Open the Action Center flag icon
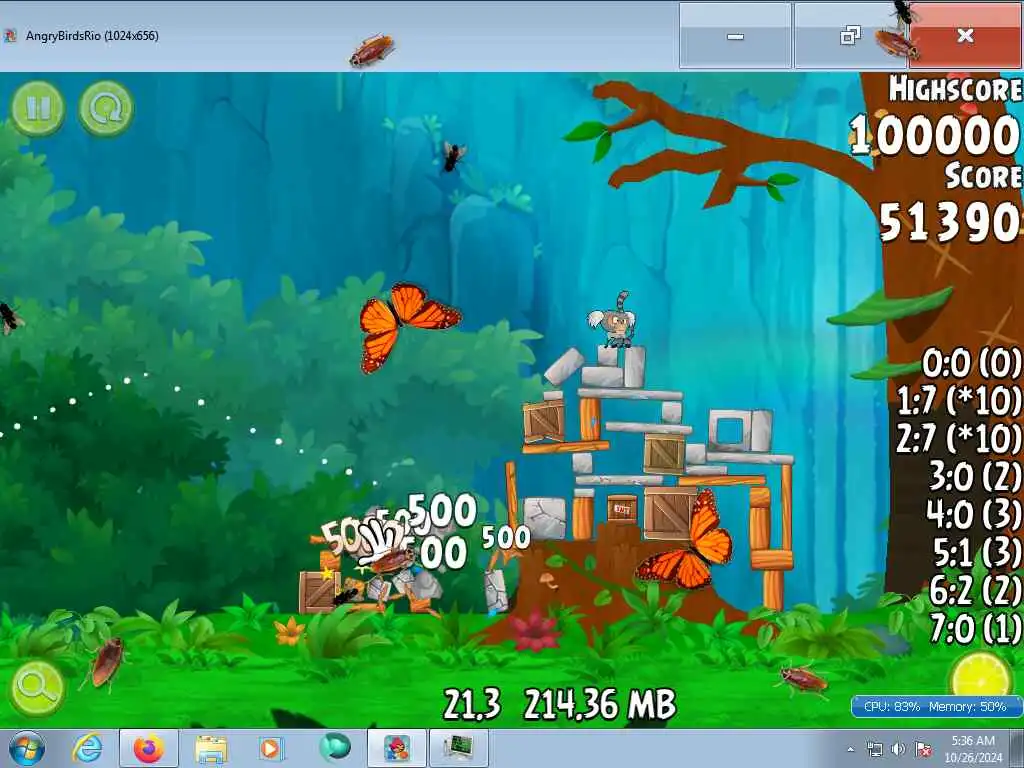Screen dimensions: 1024x768 pyautogui.click(x=923, y=749)
